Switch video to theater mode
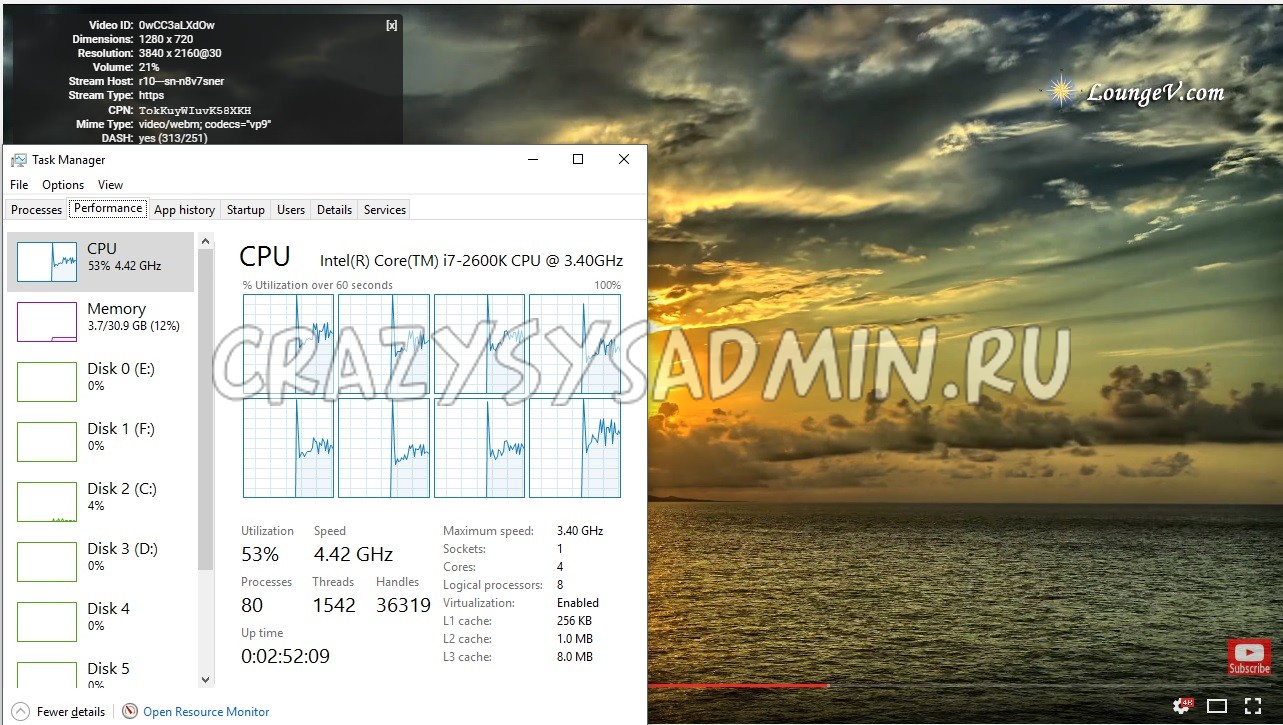 click(x=1217, y=707)
